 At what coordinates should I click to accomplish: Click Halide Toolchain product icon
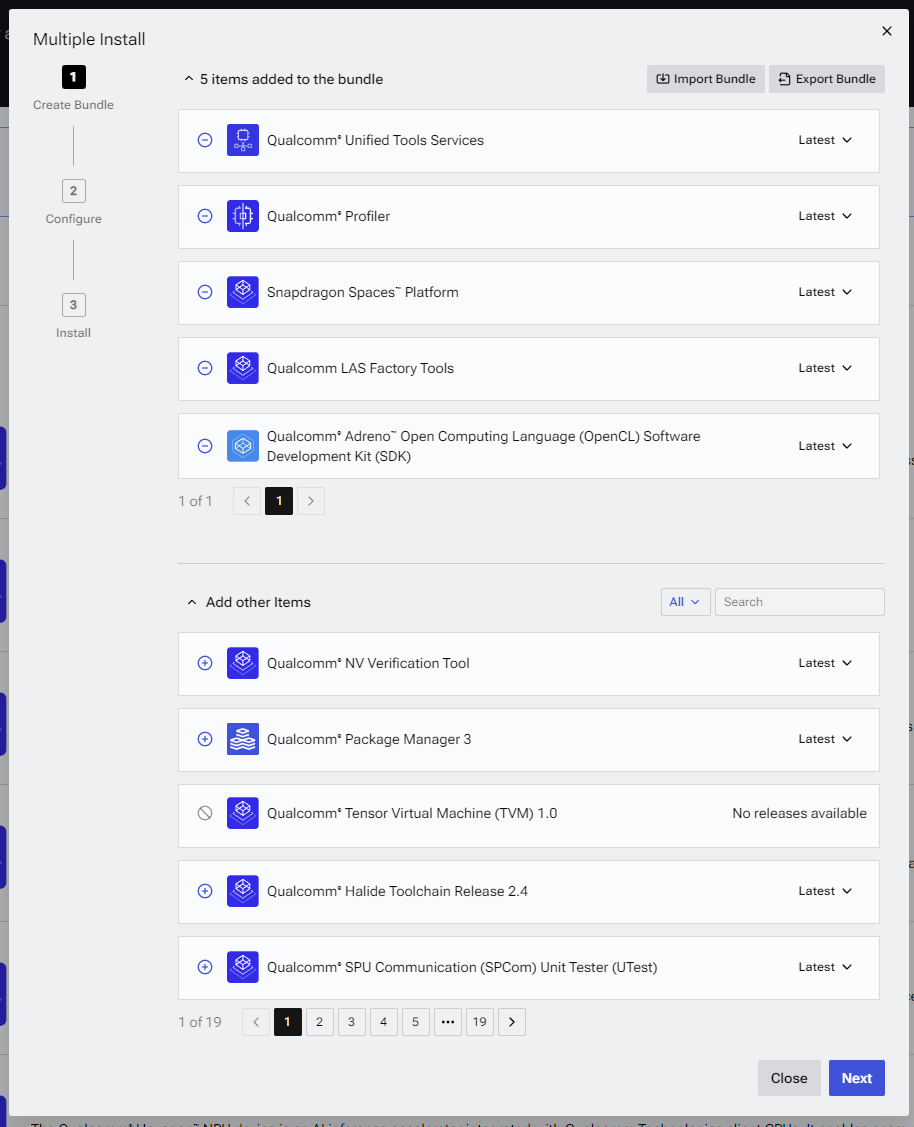tap(243, 891)
